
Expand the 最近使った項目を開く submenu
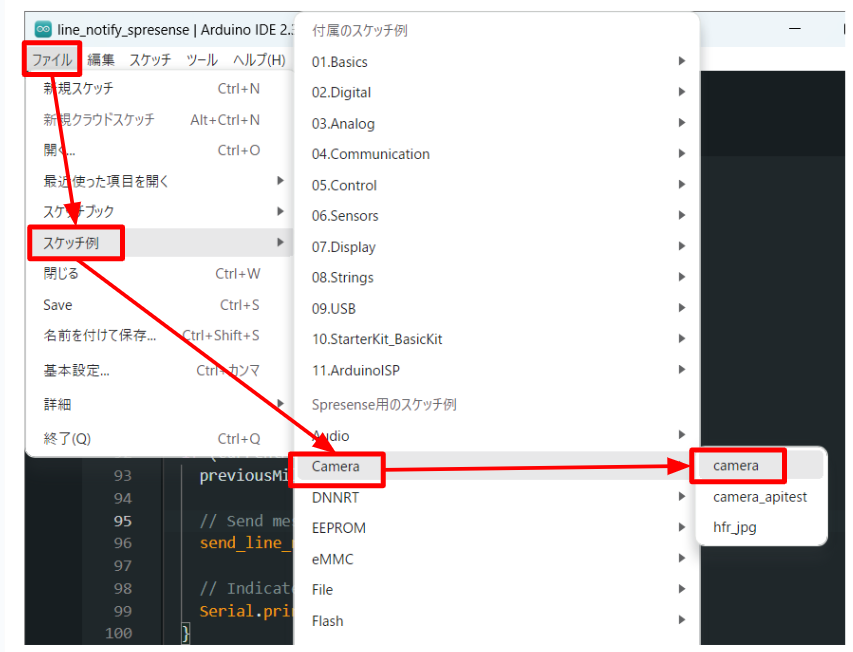tap(106, 181)
